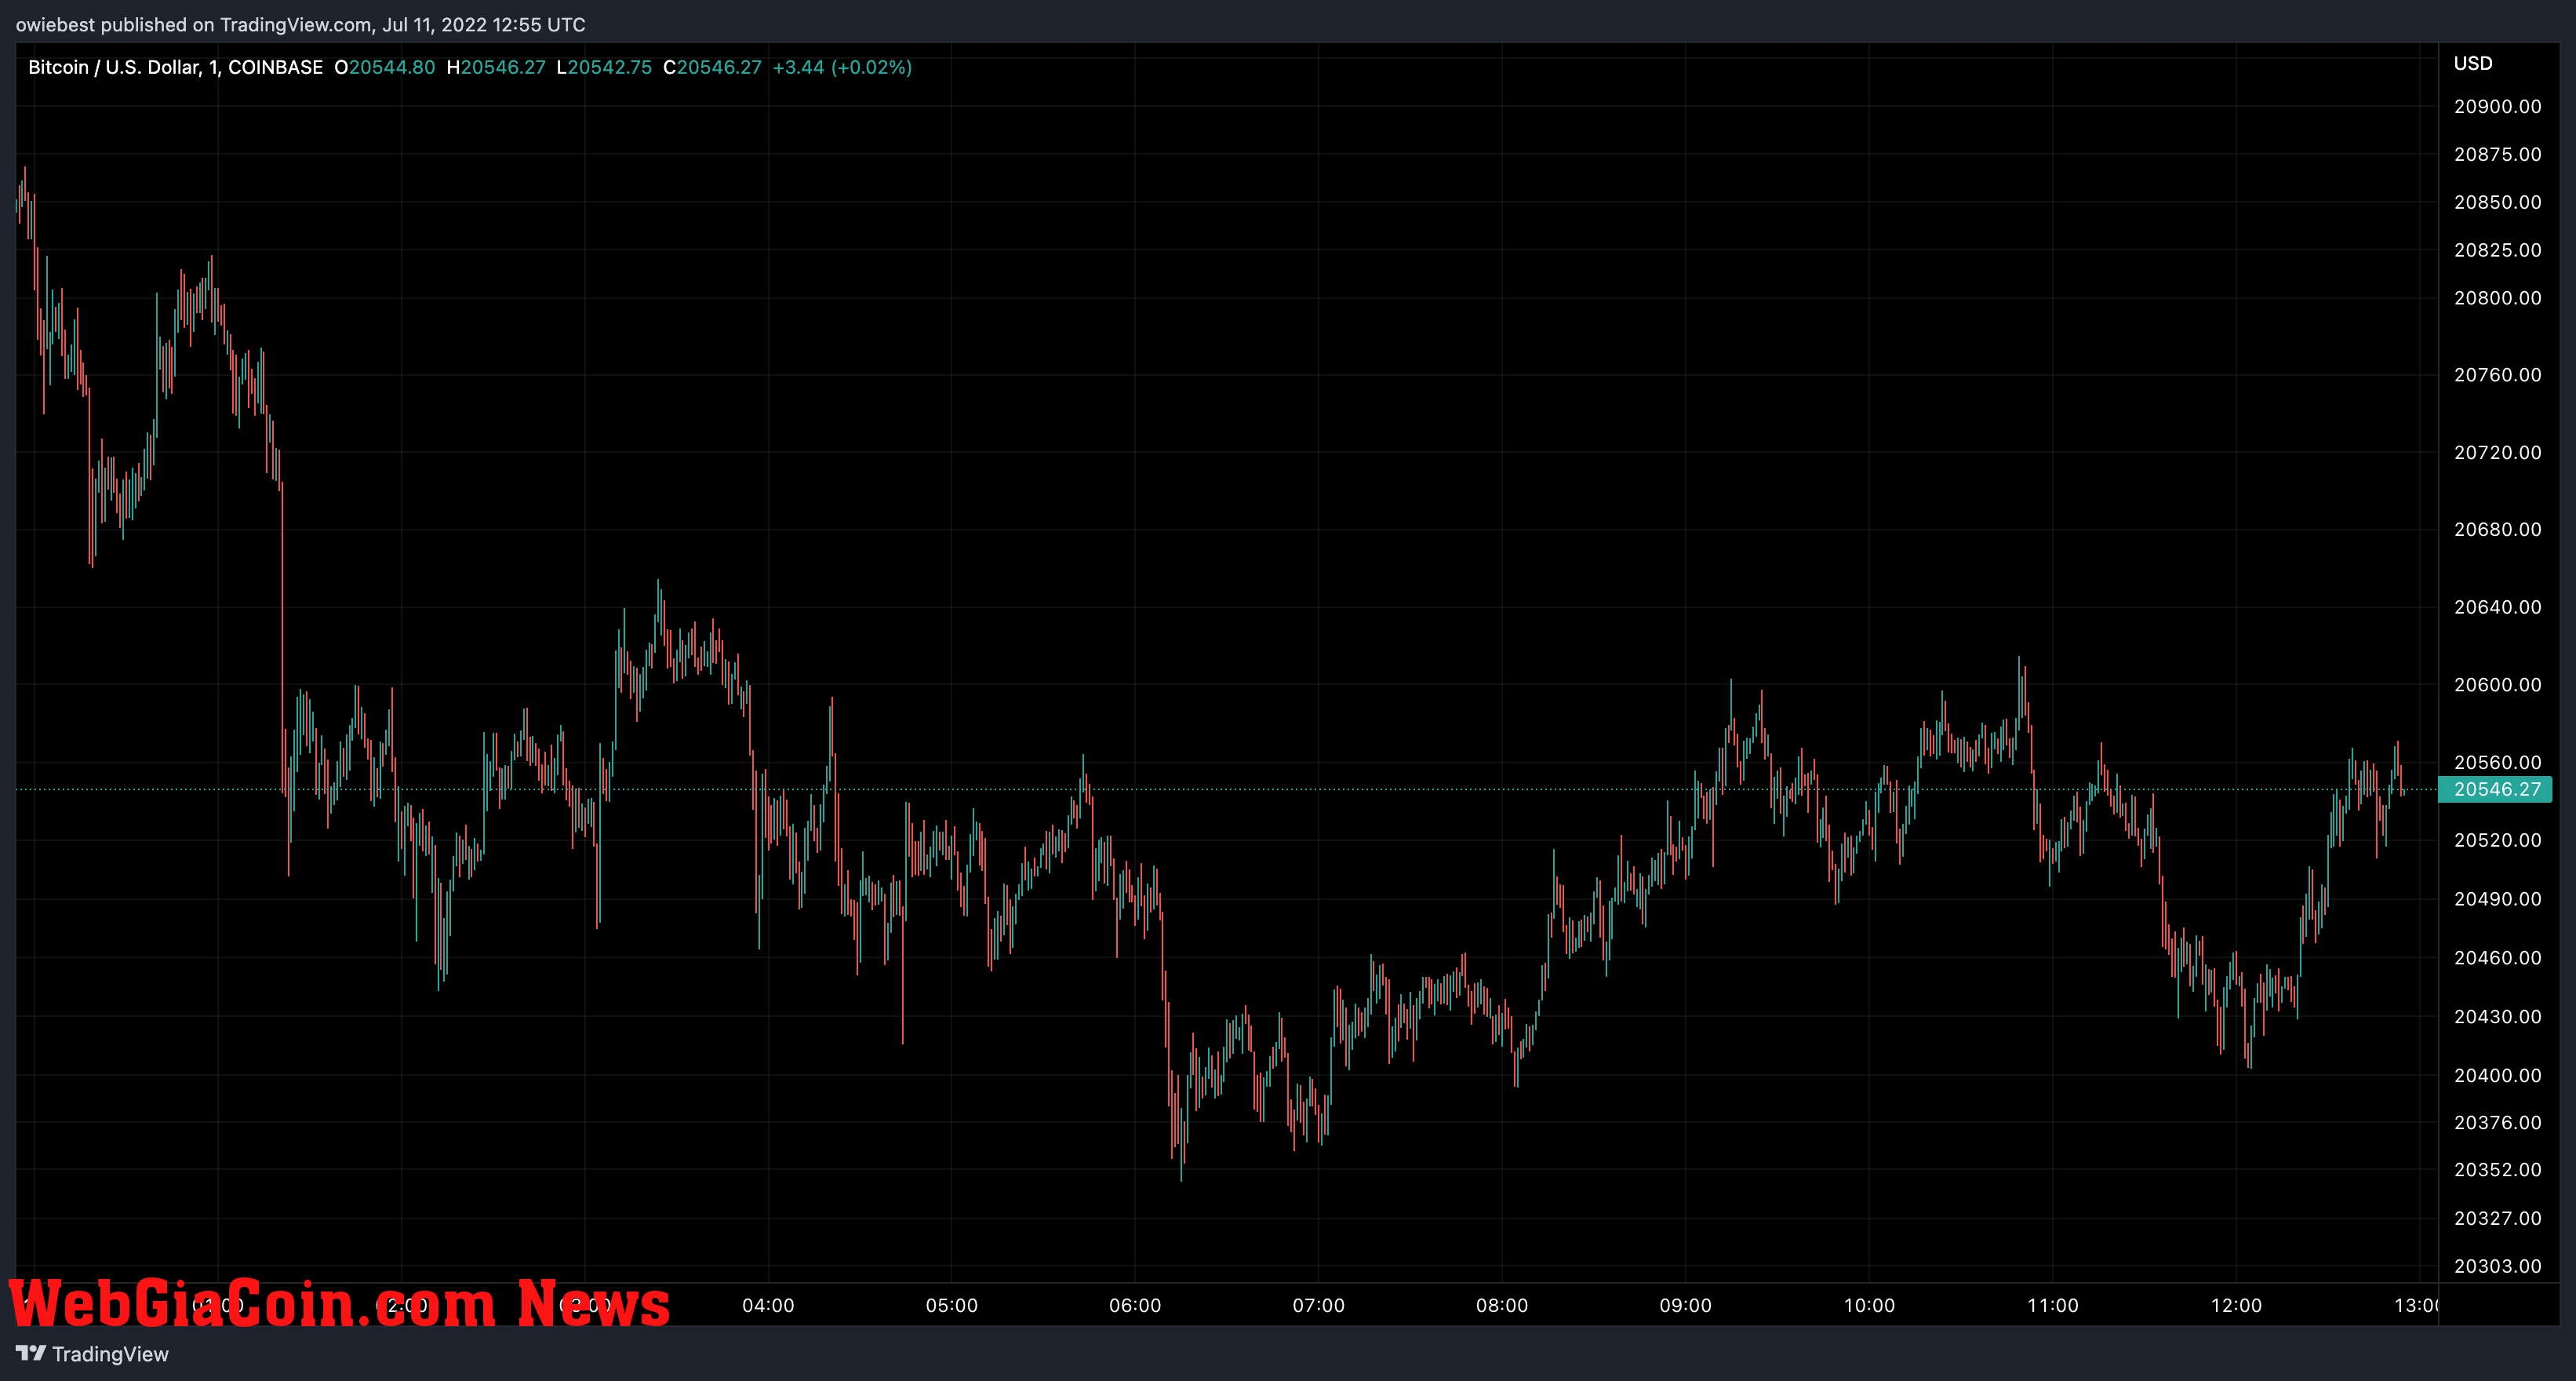
Task: Click the 11:00 time axis label
Action: 2052,1305
